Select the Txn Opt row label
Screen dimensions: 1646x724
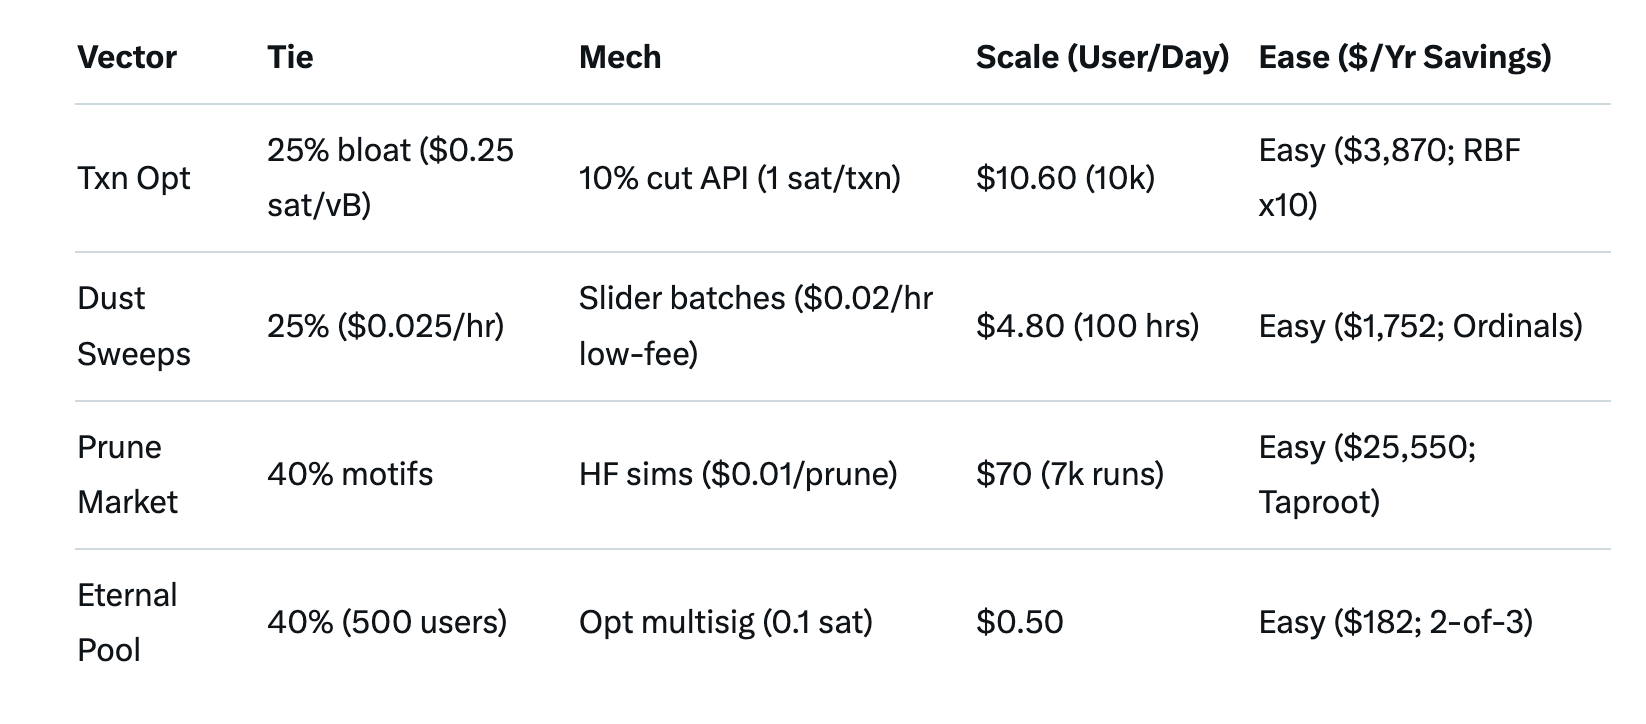134,178
